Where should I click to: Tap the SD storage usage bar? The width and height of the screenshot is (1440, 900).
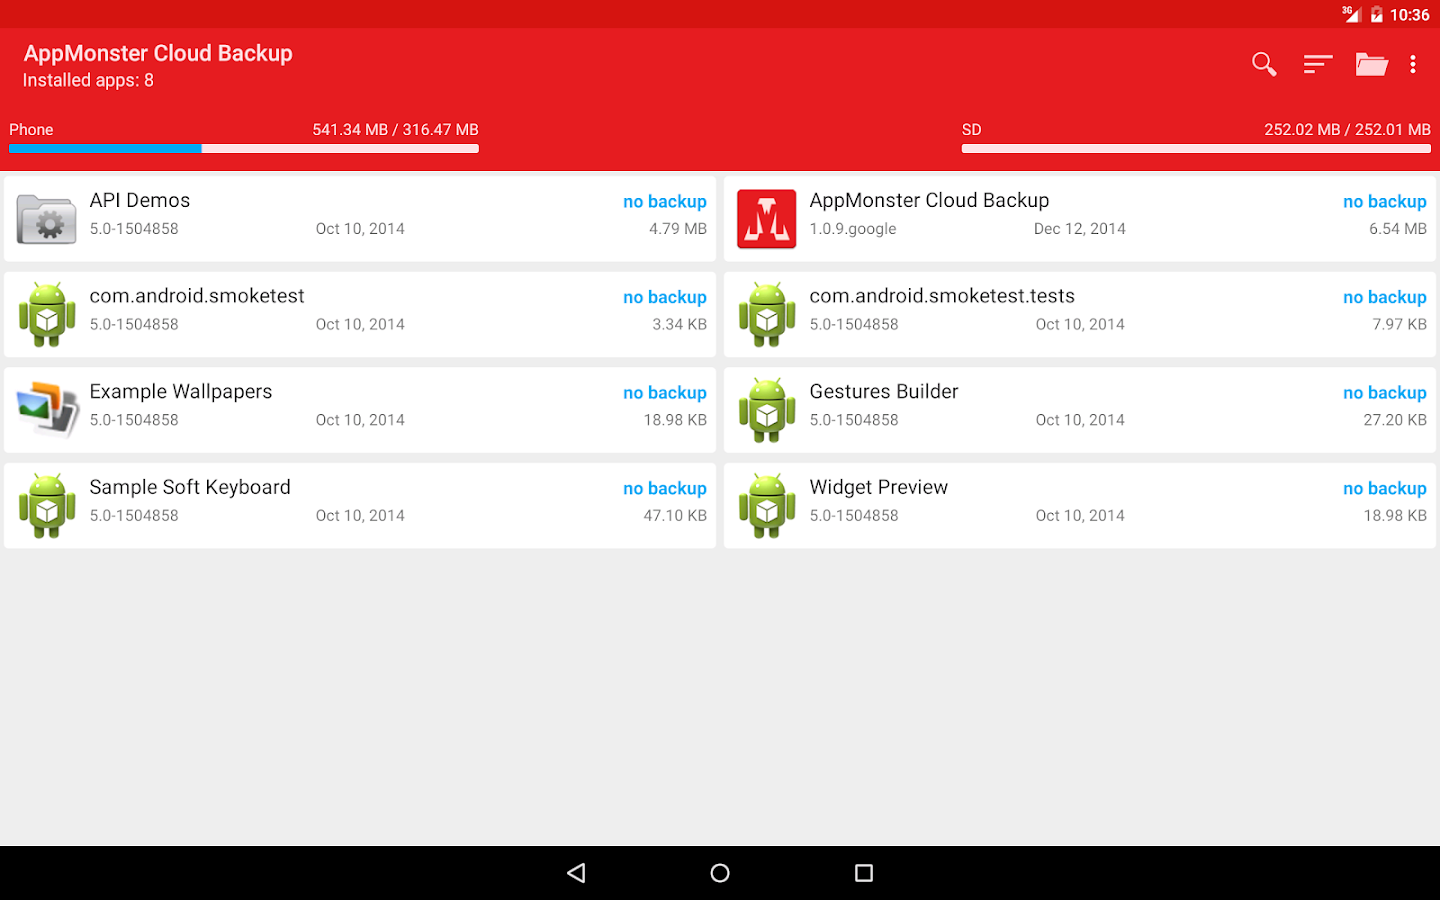coord(1196,149)
